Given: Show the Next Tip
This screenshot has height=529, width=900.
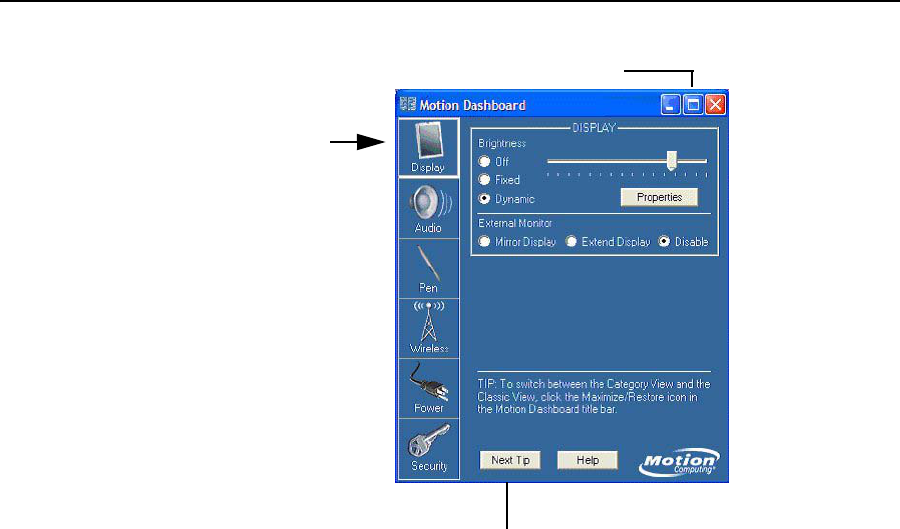Looking at the screenshot, I should [510, 460].
